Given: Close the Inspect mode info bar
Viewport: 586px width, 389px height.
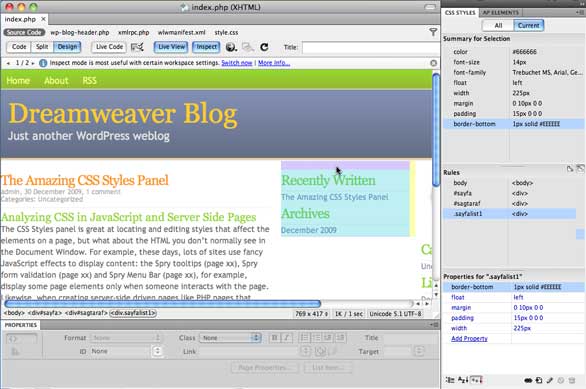Looking at the screenshot, I should (x=433, y=63).
